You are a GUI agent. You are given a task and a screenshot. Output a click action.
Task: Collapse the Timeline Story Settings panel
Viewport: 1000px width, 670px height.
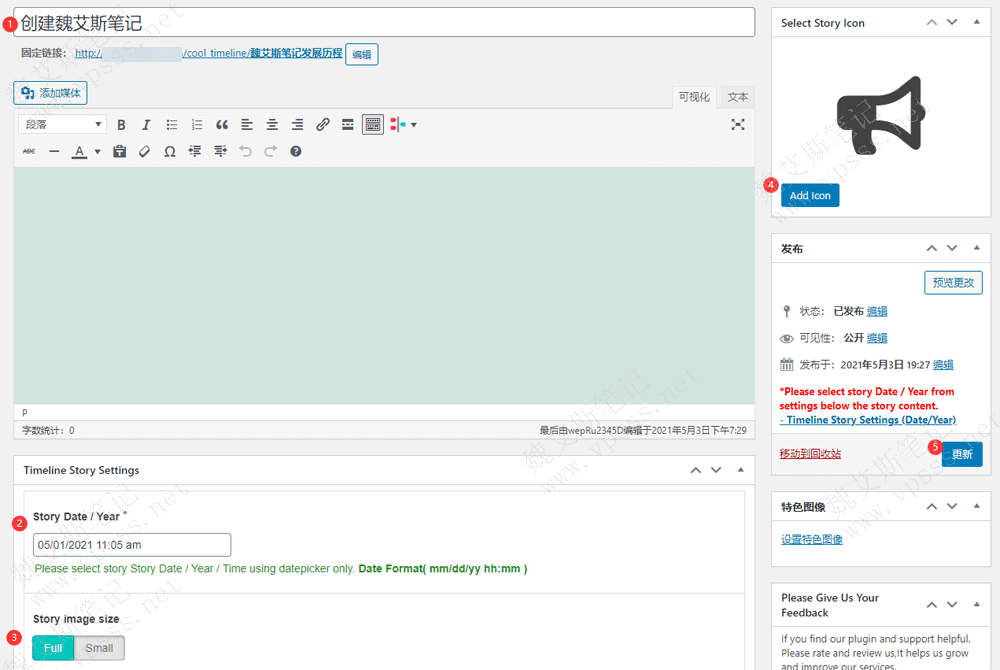point(740,470)
